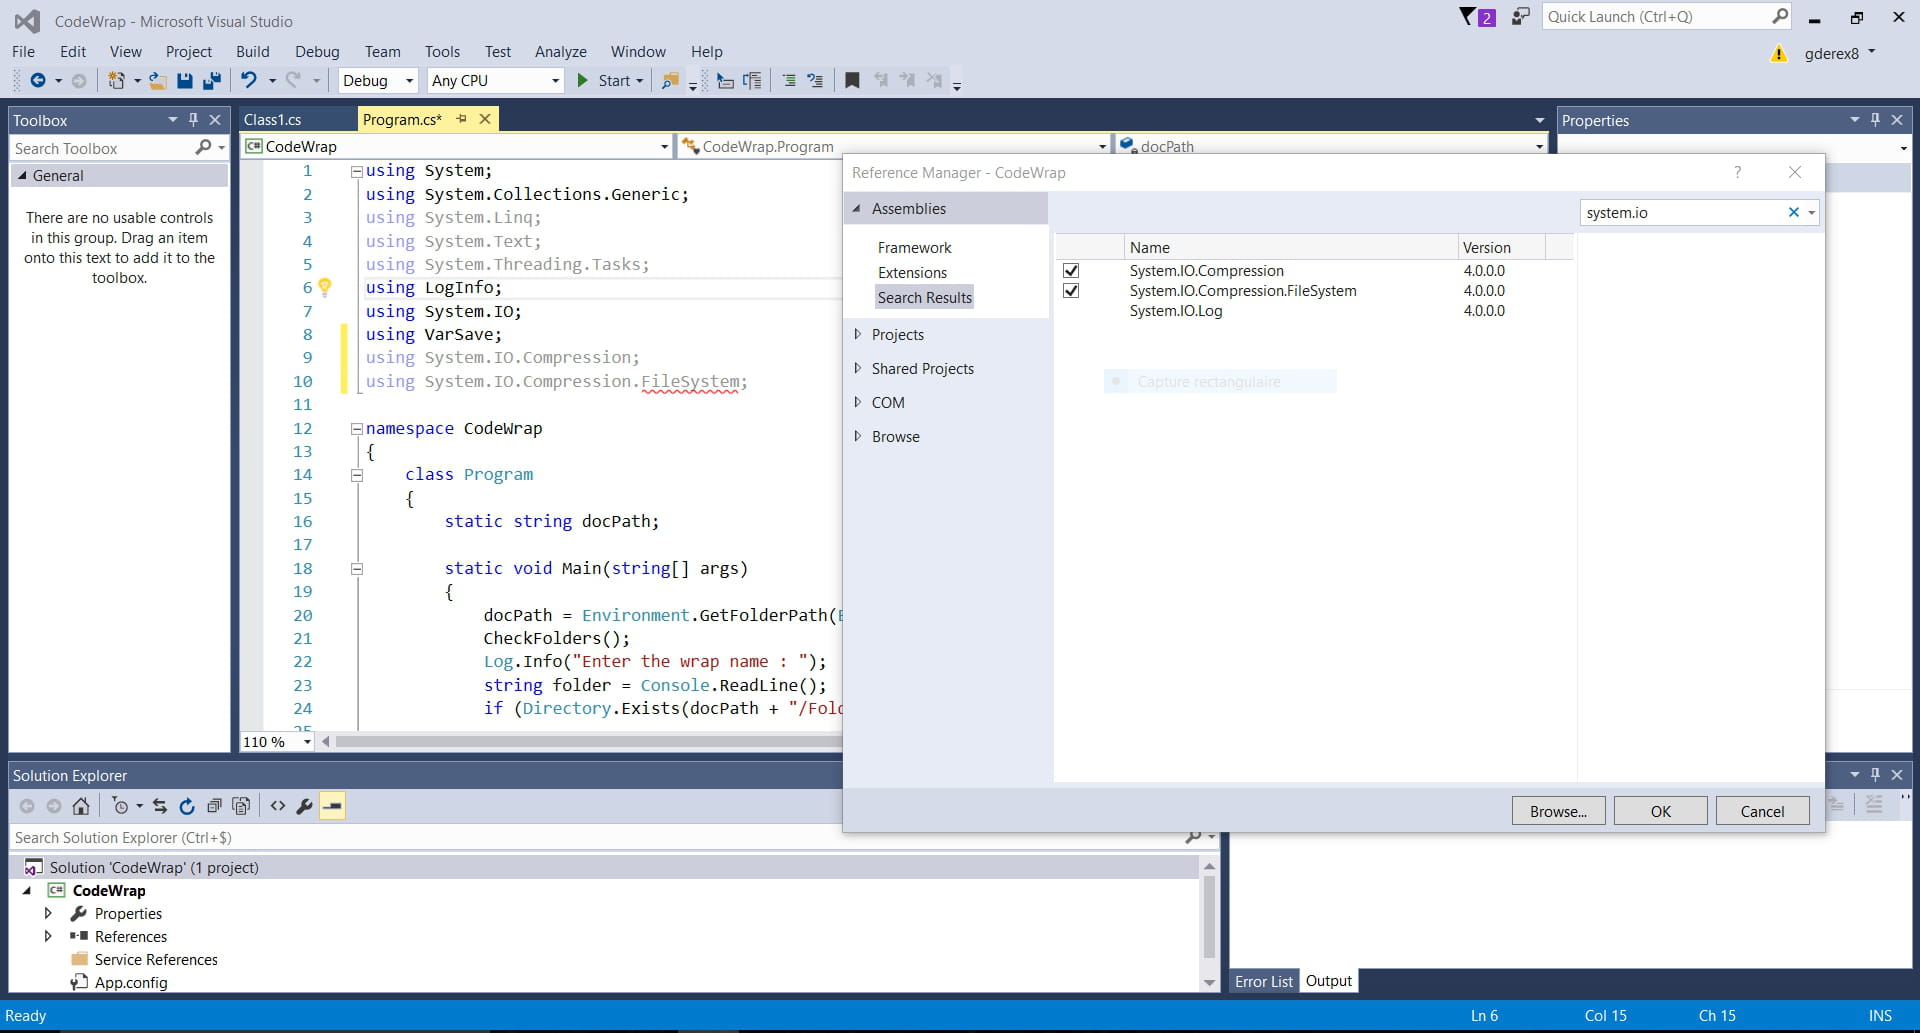Viewport: 1920px width, 1033px height.
Task: Open the 110 % zoom dropdown
Action: tap(306, 742)
